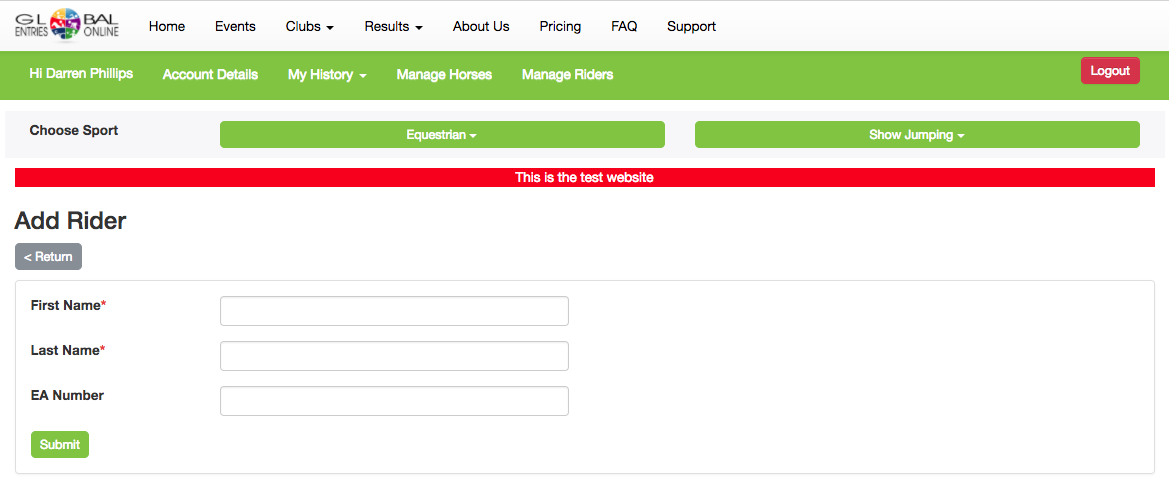Open Account Details
This screenshot has height=488, width=1169.
(210, 75)
